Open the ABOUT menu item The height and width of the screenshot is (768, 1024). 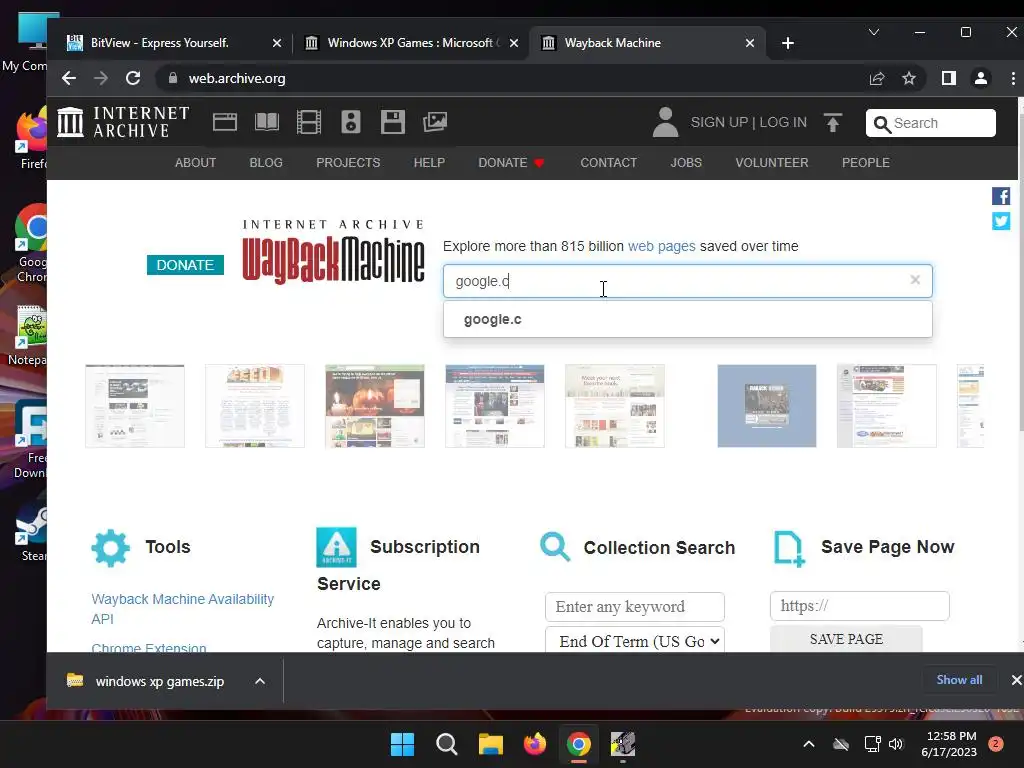coord(195,163)
